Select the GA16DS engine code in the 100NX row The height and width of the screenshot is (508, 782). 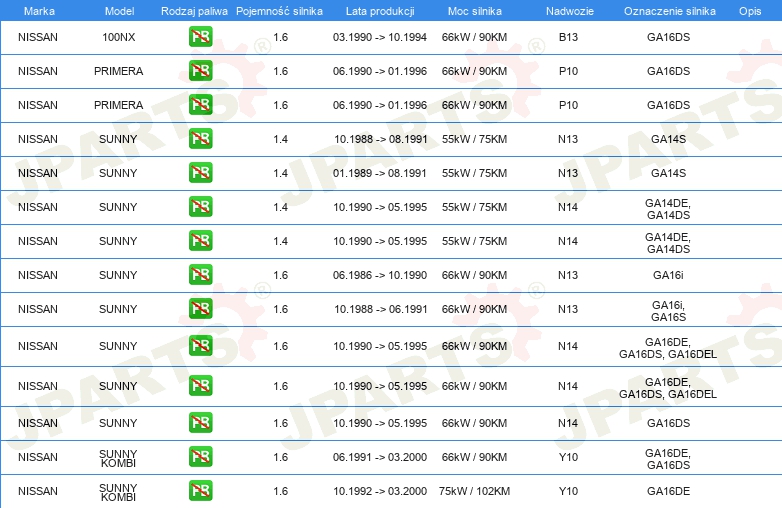coord(668,37)
